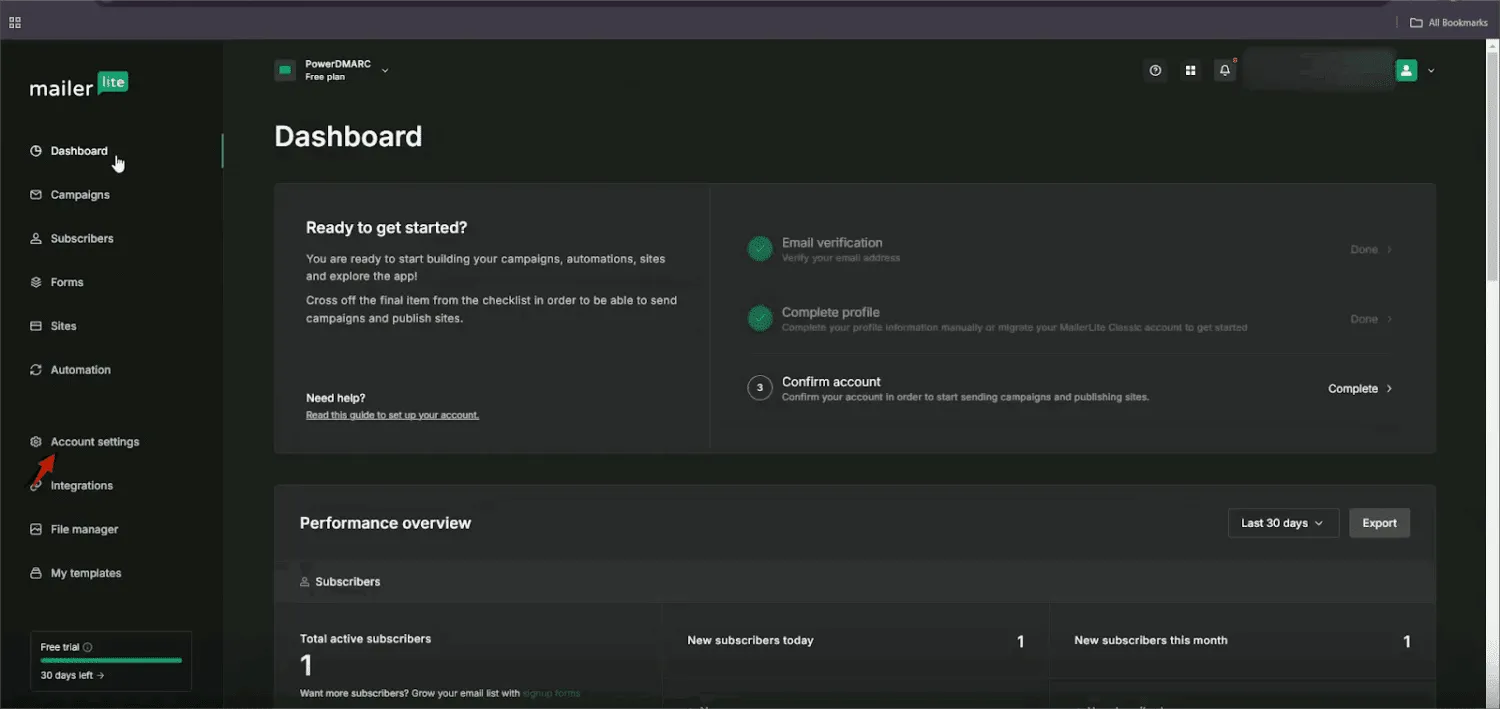Click the Sites browser icon
This screenshot has height=709, width=1500.
36,326
